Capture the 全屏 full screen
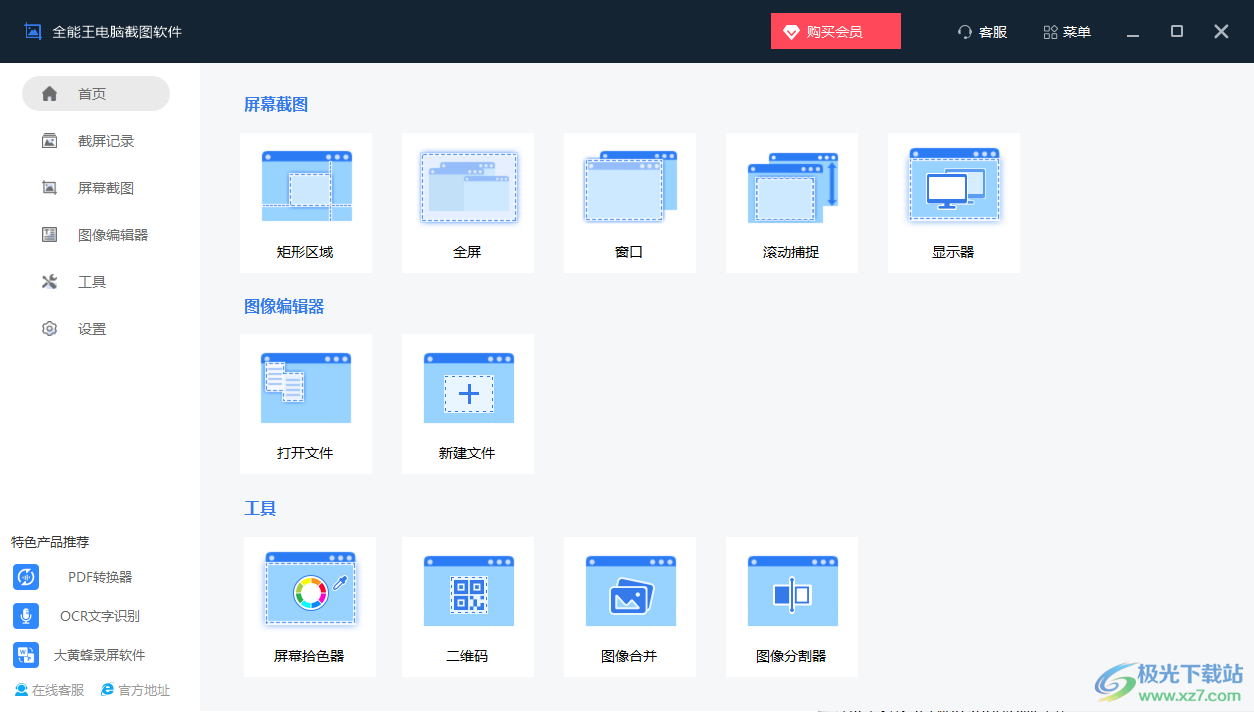Viewport: 1254px width, 712px height. (x=468, y=203)
